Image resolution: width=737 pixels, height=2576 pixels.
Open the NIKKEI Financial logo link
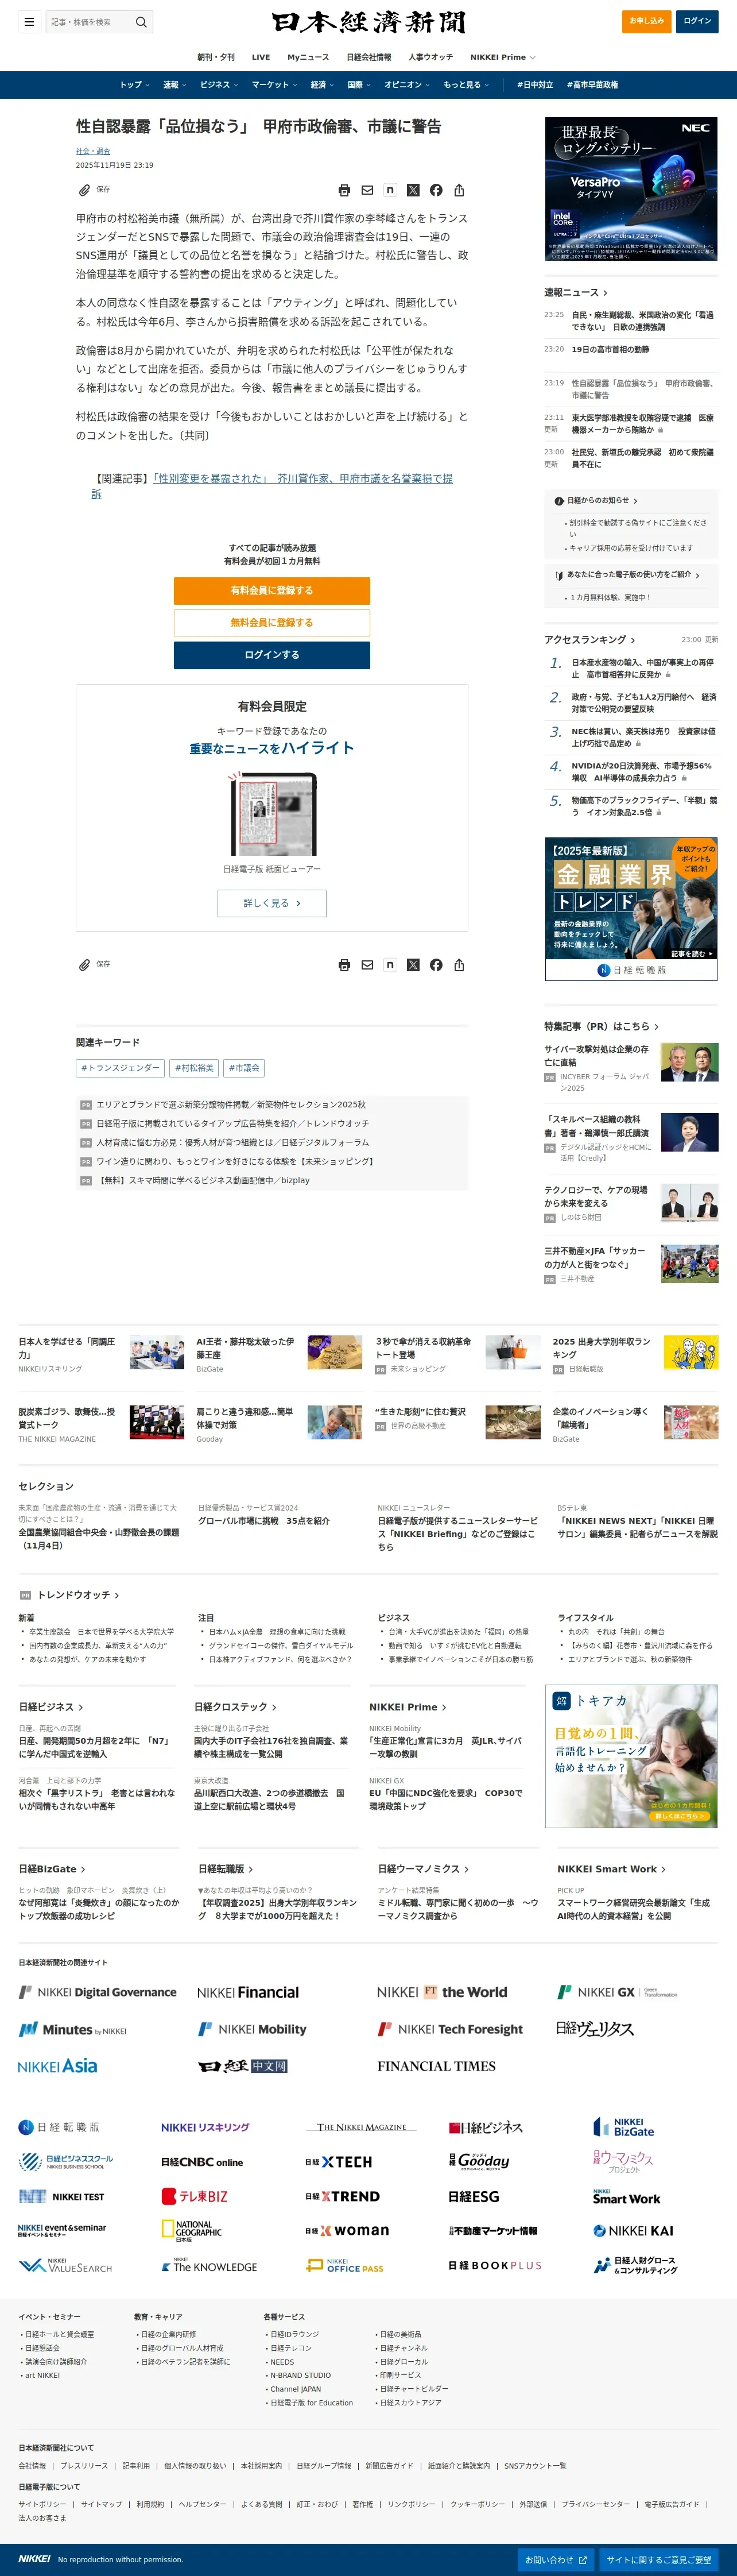[x=248, y=1992]
